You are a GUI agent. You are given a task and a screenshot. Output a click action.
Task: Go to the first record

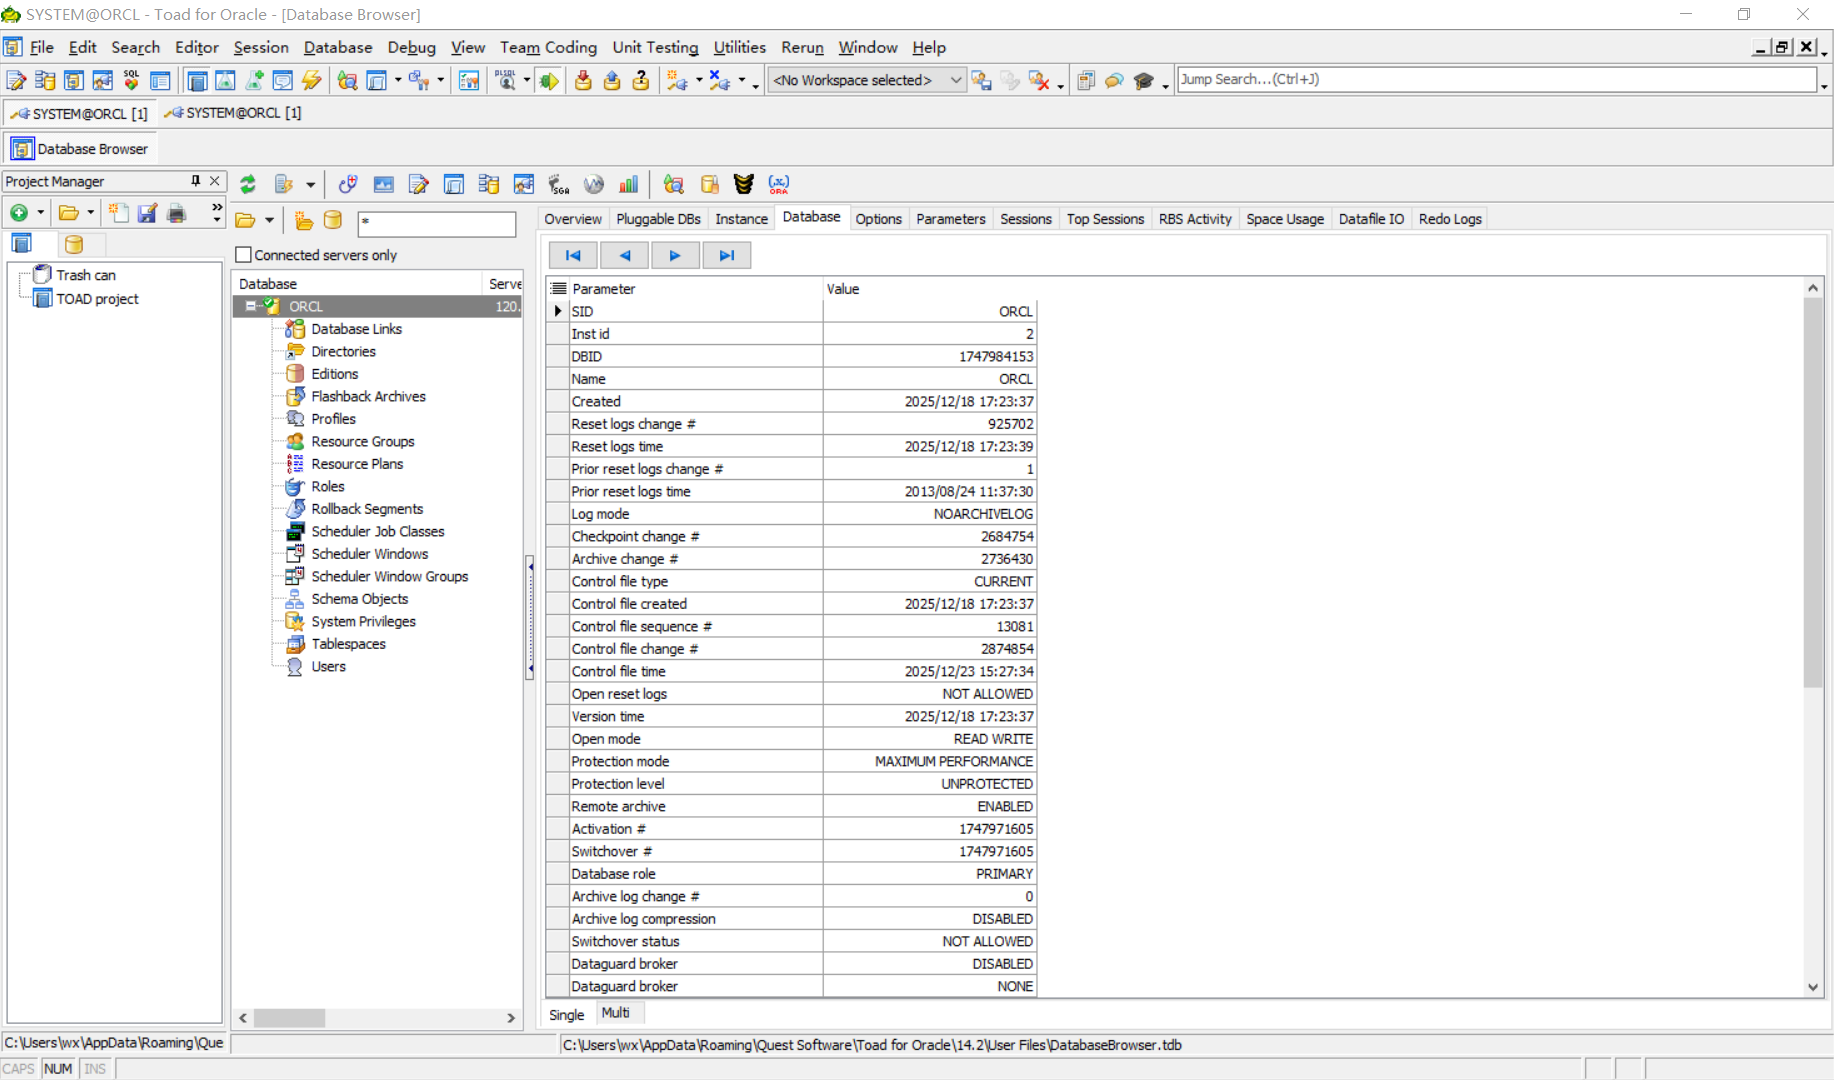point(573,256)
